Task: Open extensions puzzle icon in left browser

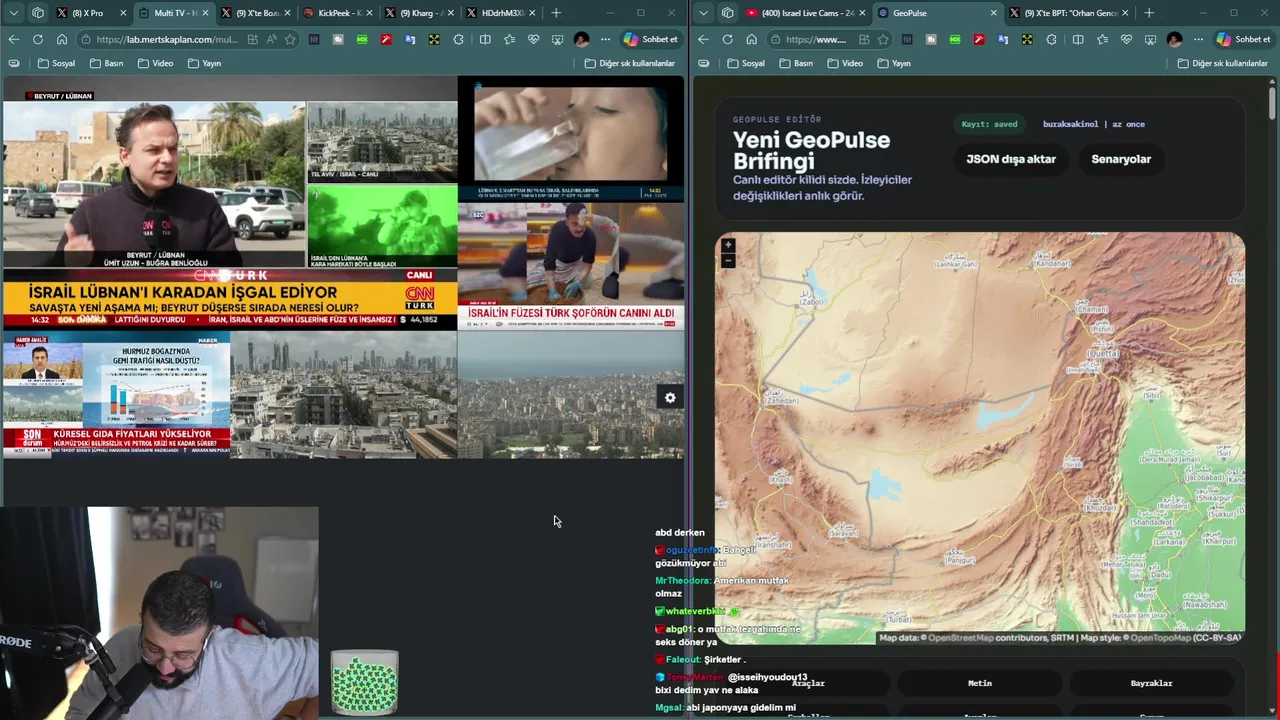Action: (458, 39)
